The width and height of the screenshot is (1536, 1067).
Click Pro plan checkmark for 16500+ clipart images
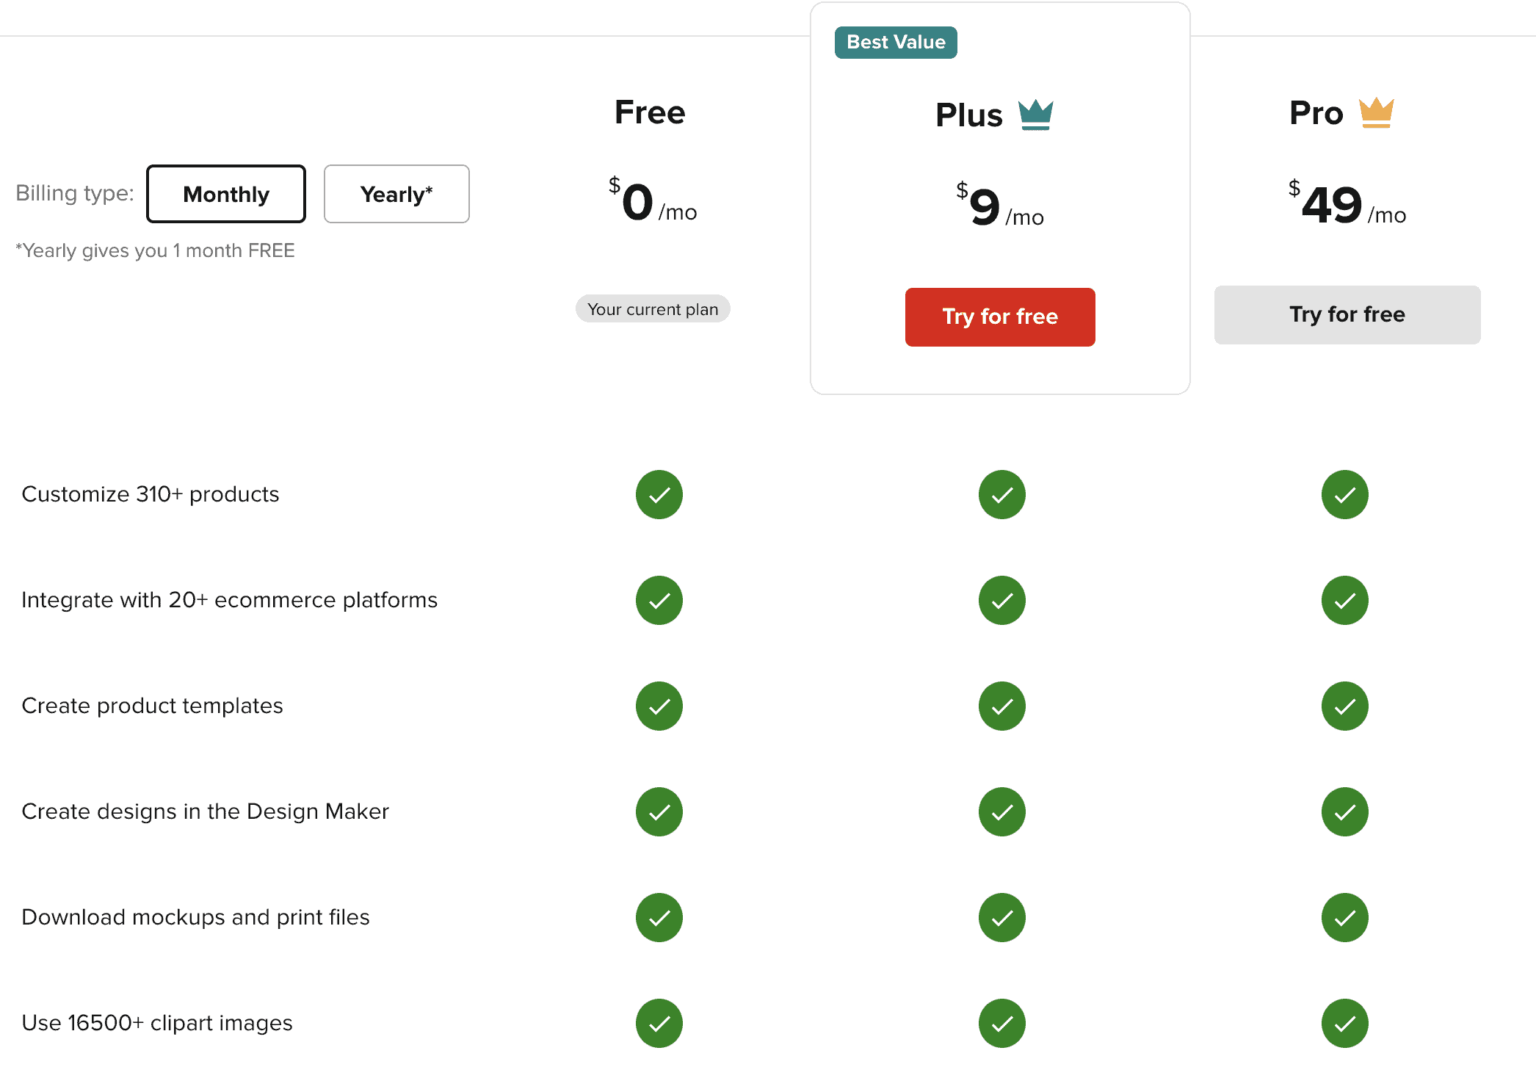tap(1344, 1023)
